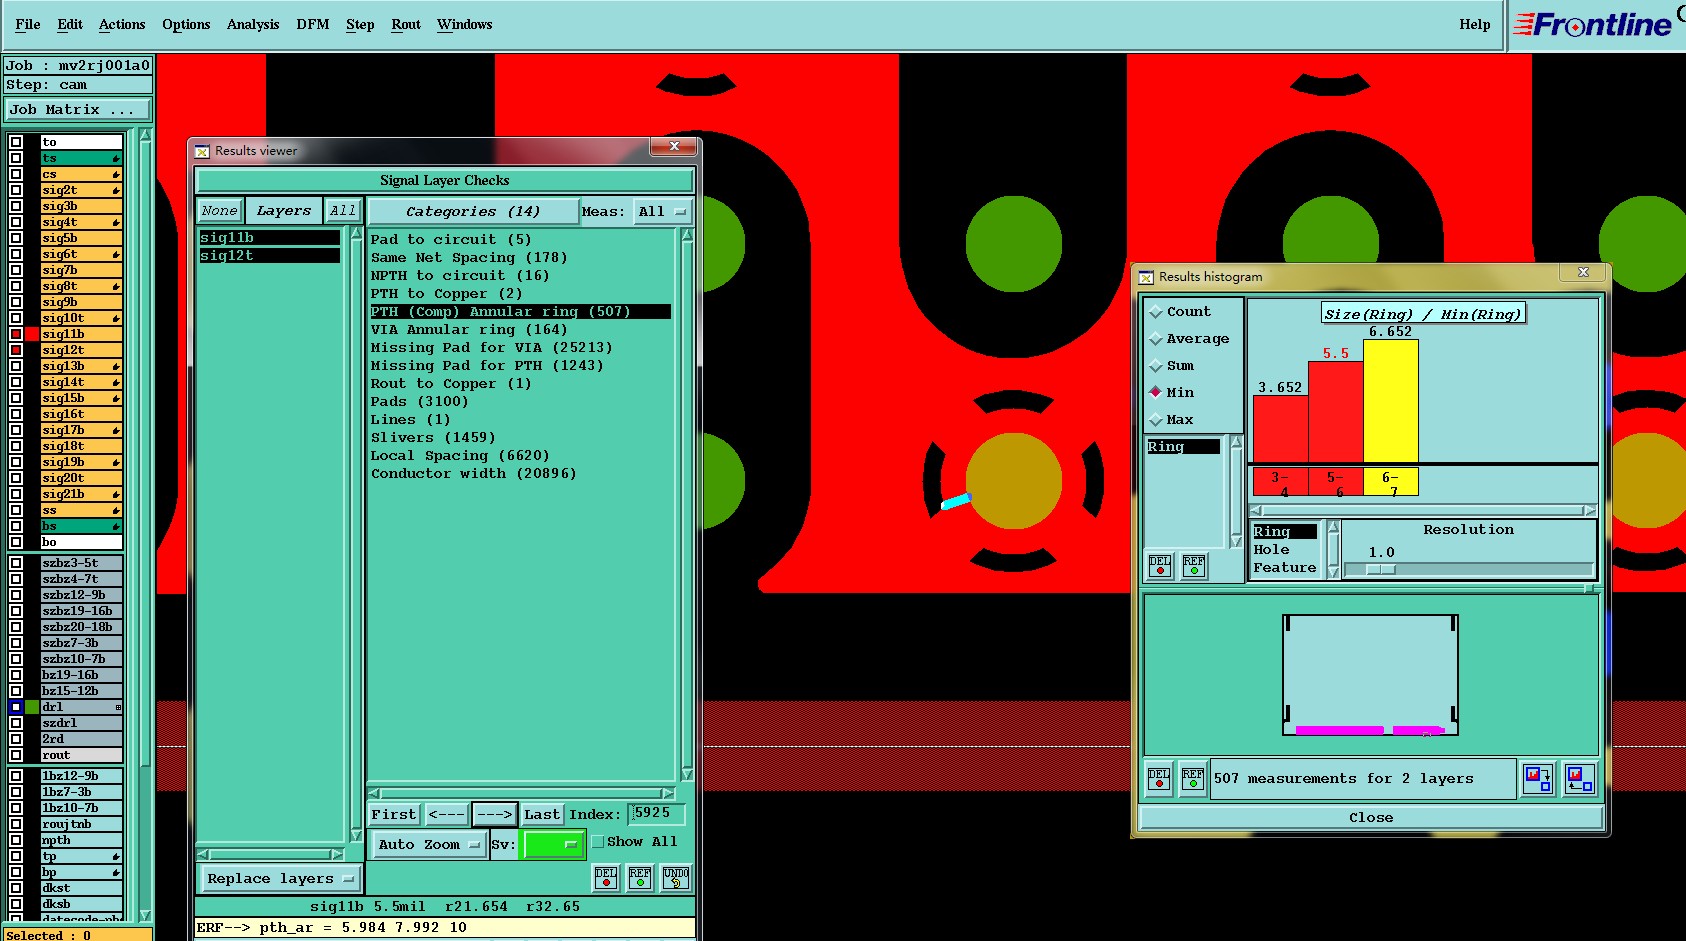Click the first histogram-to-layer export icon
The height and width of the screenshot is (941, 1686).
(1538, 778)
